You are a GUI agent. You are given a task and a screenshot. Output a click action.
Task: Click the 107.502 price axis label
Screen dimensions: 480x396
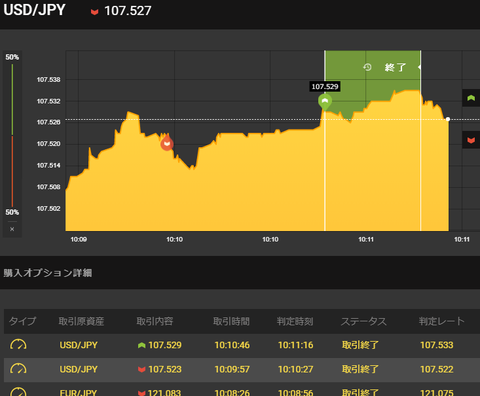pos(49,209)
